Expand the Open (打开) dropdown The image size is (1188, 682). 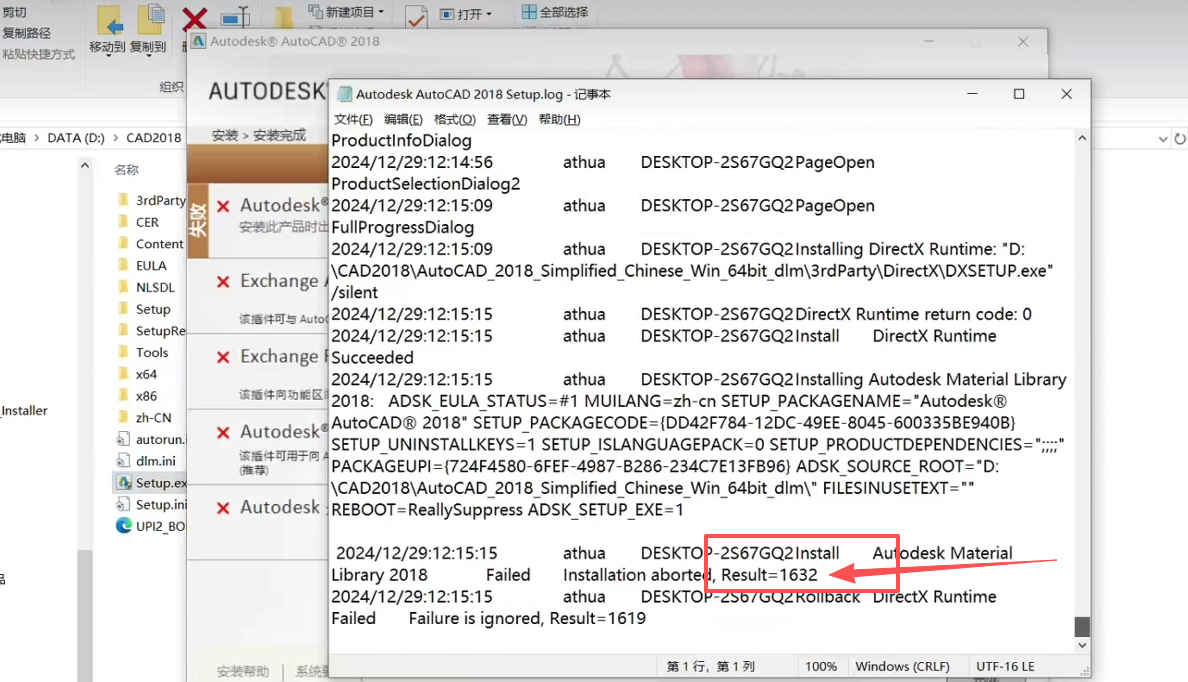pyautogui.click(x=466, y=14)
